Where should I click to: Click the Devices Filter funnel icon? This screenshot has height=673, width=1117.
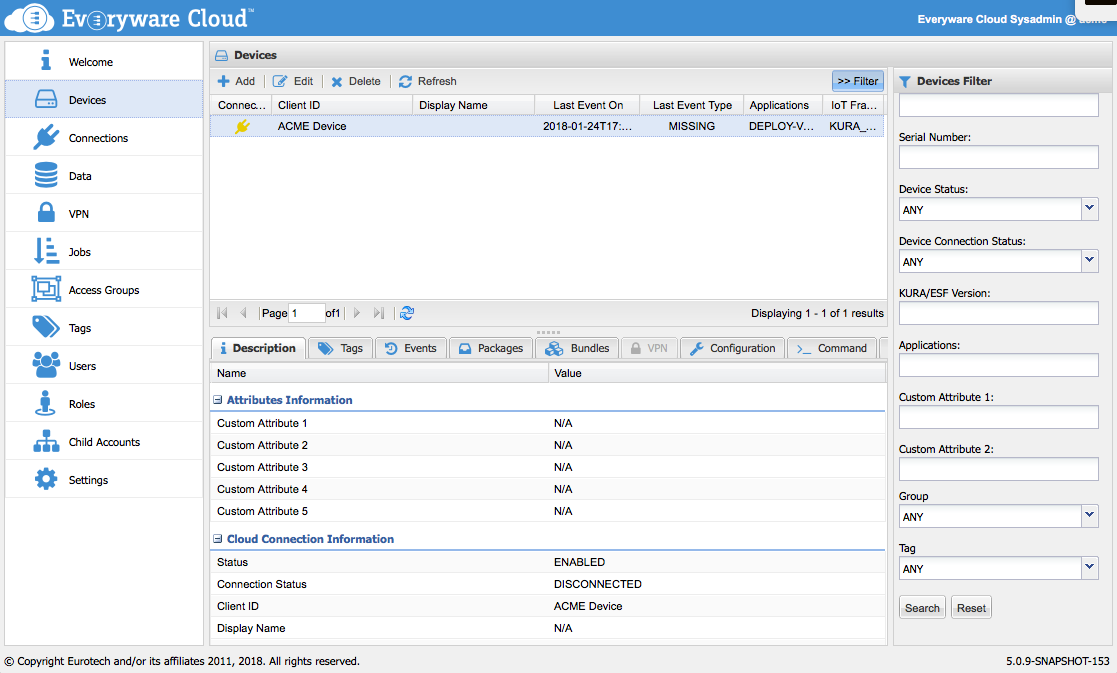[905, 81]
